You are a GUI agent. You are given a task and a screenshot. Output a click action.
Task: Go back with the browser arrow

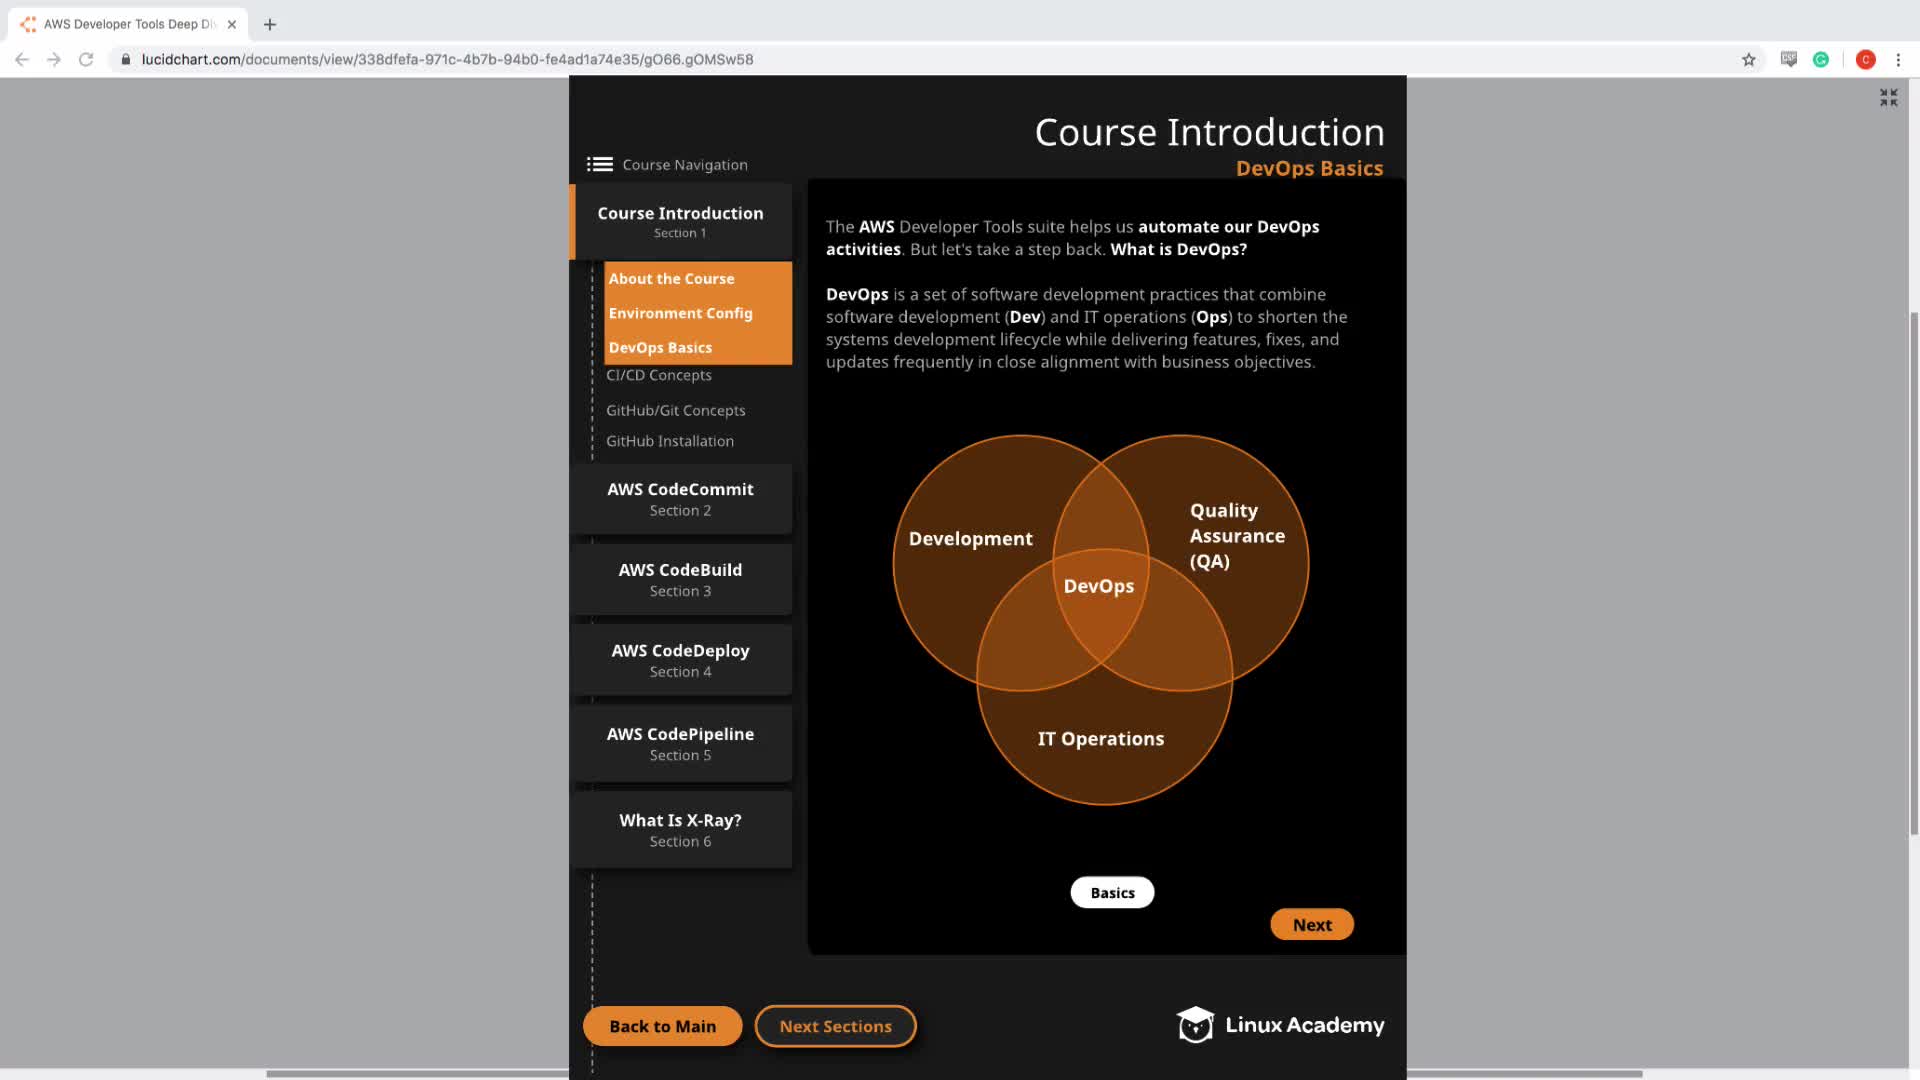pyautogui.click(x=22, y=60)
